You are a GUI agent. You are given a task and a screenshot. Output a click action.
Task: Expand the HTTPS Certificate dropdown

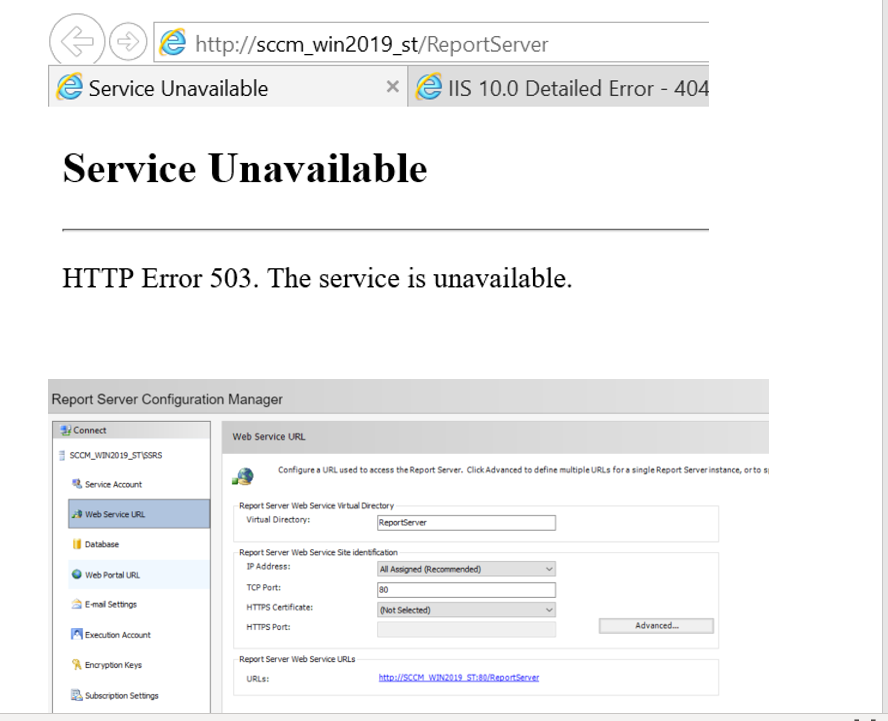tap(550, 609)
